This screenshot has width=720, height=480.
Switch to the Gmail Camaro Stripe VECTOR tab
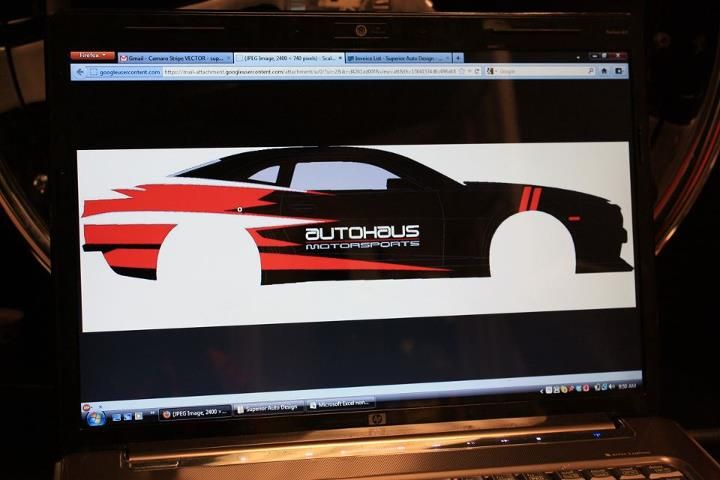pyautogui.click(x=176, y=58)
